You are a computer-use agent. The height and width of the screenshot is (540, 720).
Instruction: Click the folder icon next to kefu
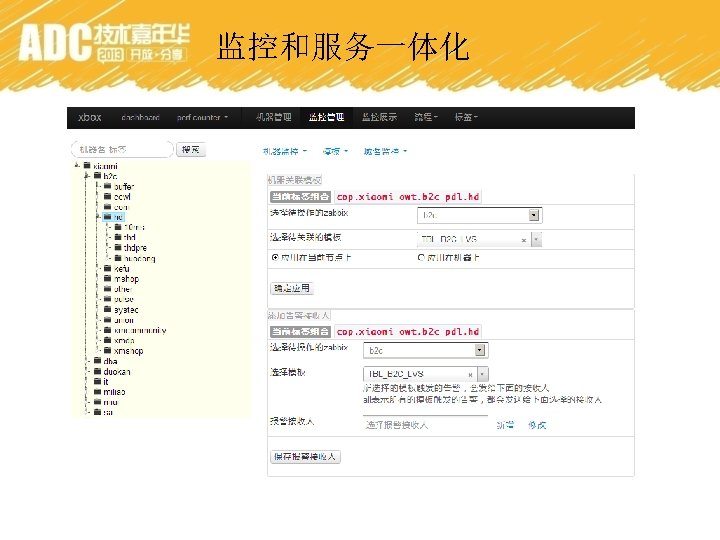[x=107, y=268]
